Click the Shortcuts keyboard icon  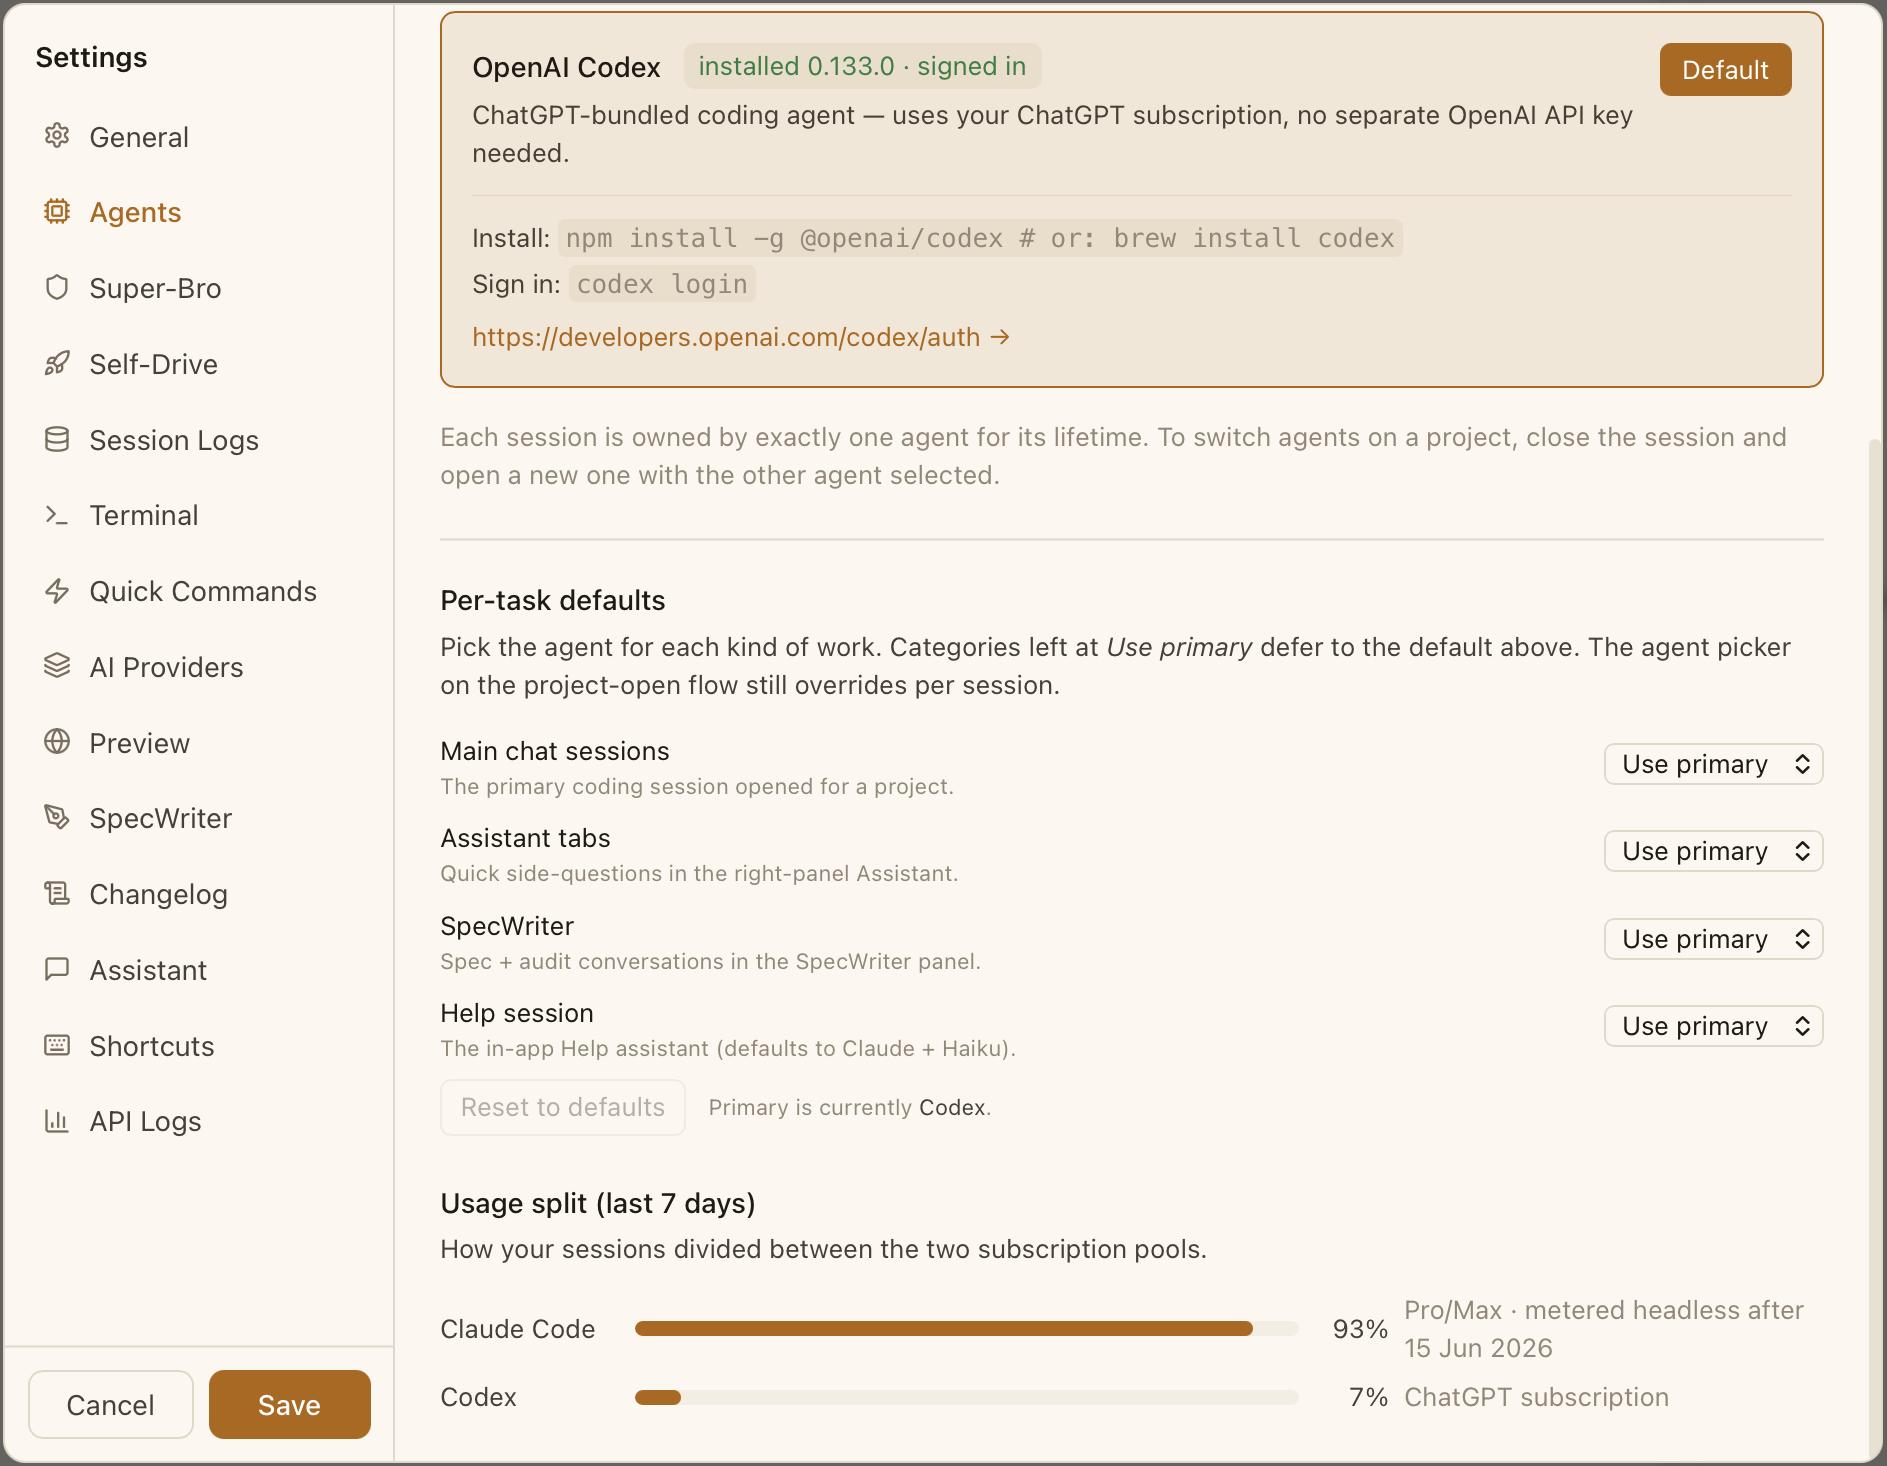(x=57, y=1046)
